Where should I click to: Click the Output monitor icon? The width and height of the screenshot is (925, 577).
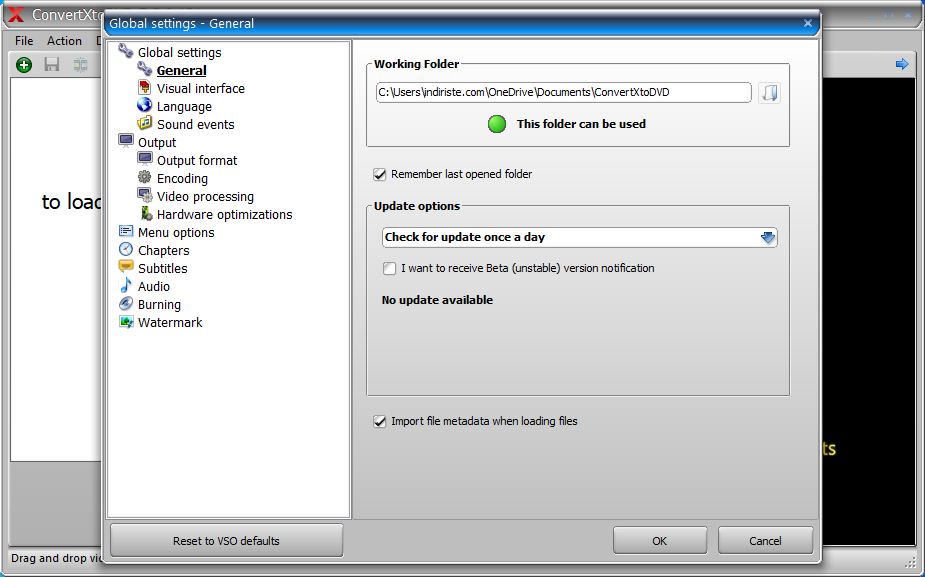pos(126,141)
